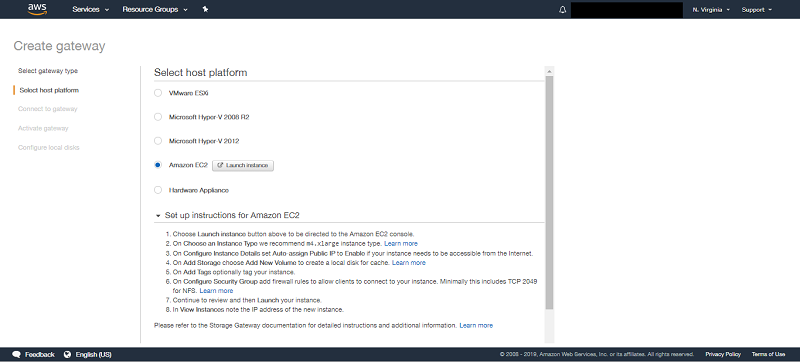Choose Microsoft Hyper-V 2008 R2 option

[158, 117]
